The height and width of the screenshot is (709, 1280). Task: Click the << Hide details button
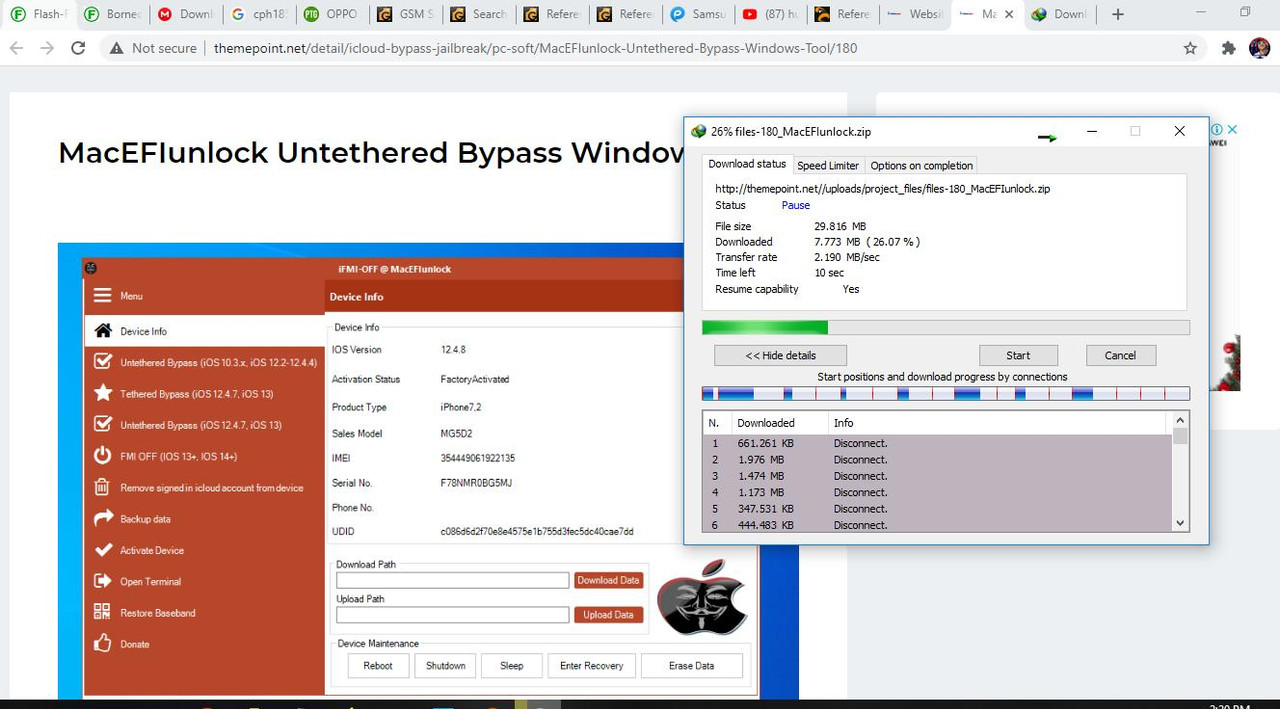[x=780, y=355]
